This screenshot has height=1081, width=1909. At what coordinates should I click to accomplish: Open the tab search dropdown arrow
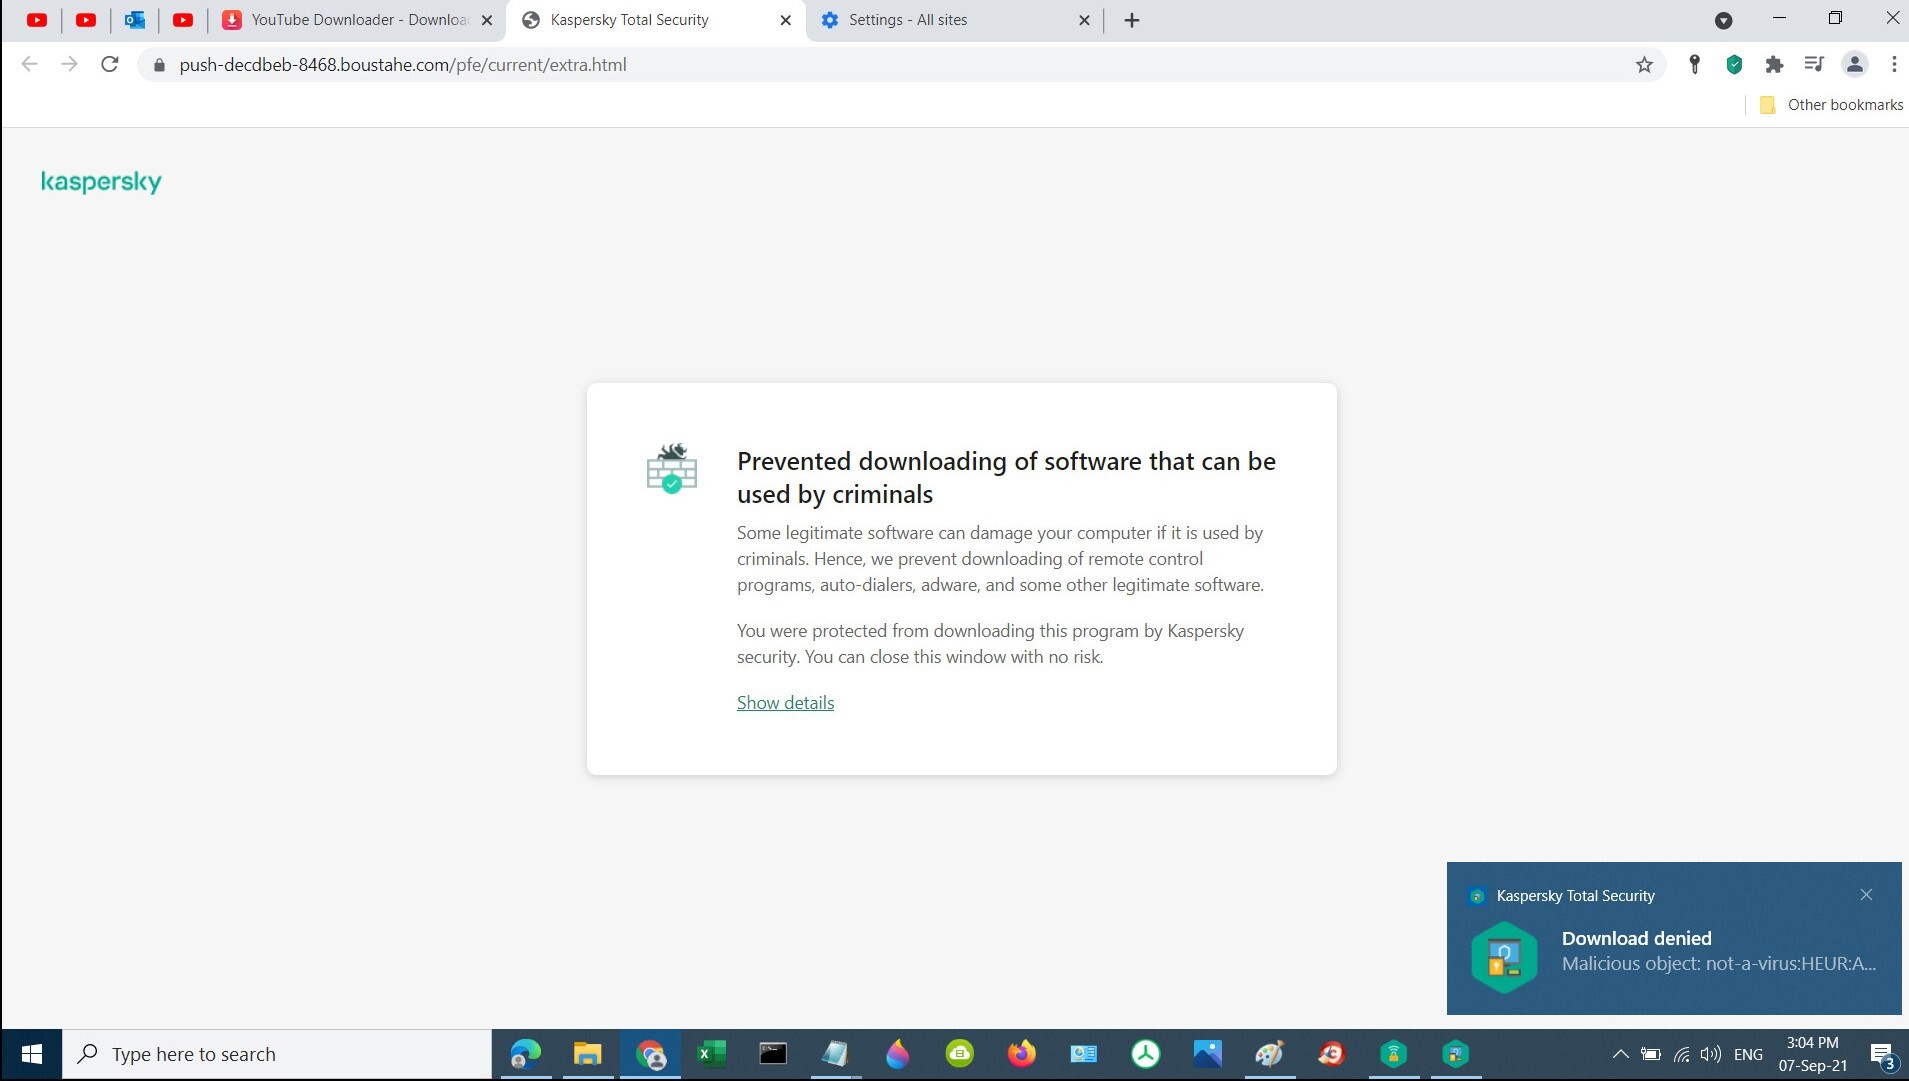click(x=1723, y=20)
